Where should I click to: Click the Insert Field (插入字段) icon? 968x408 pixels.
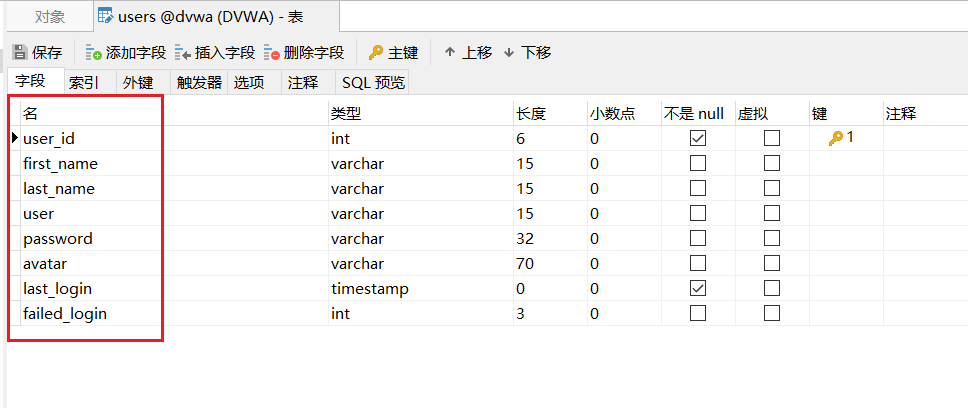pos(183,52)
